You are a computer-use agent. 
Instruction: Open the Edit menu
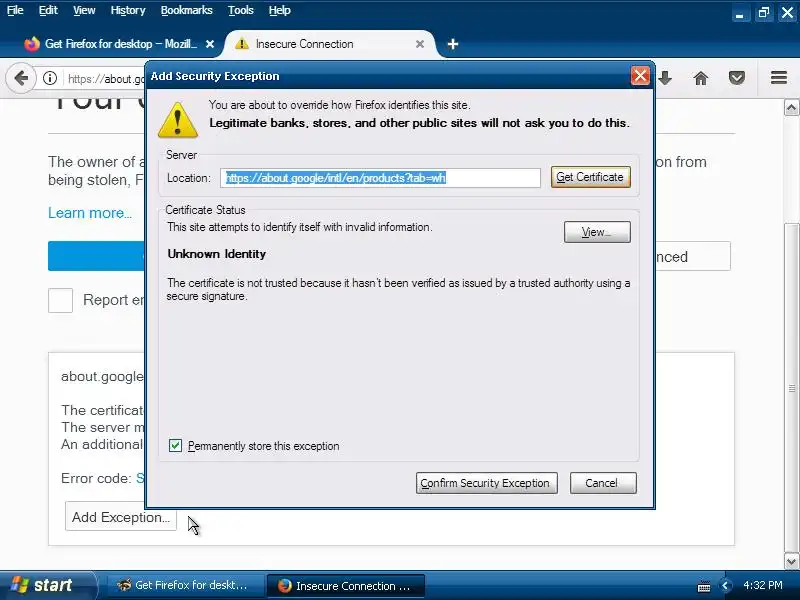pos(48,10)
